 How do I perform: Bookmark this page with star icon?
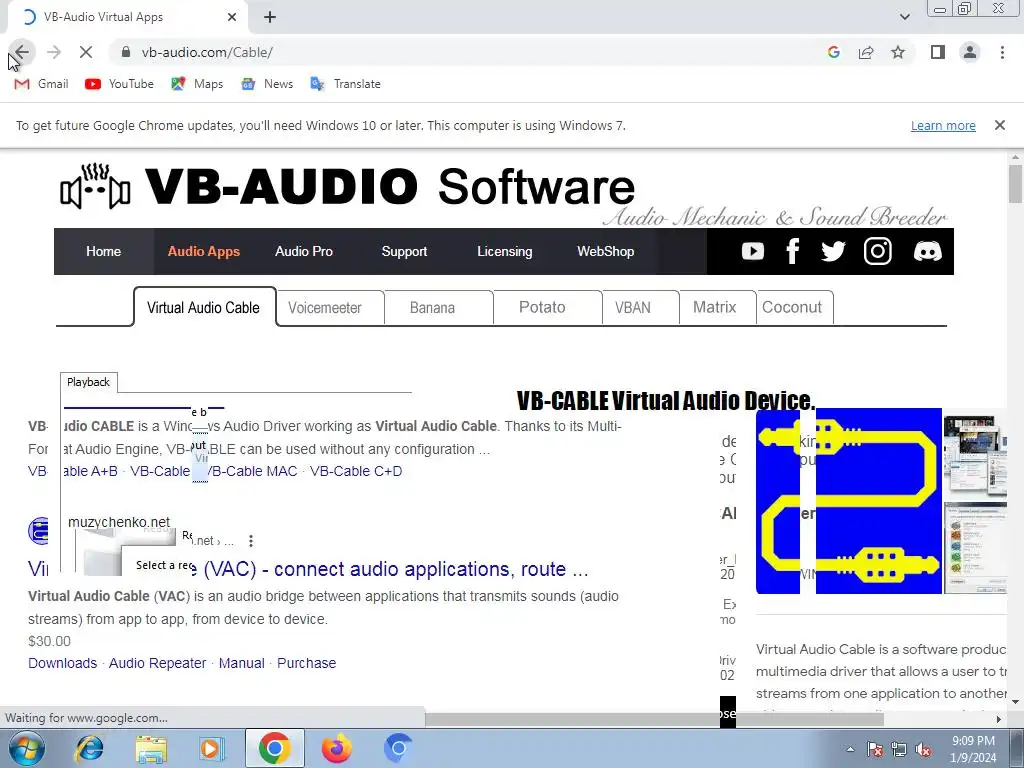coord(899,52)
